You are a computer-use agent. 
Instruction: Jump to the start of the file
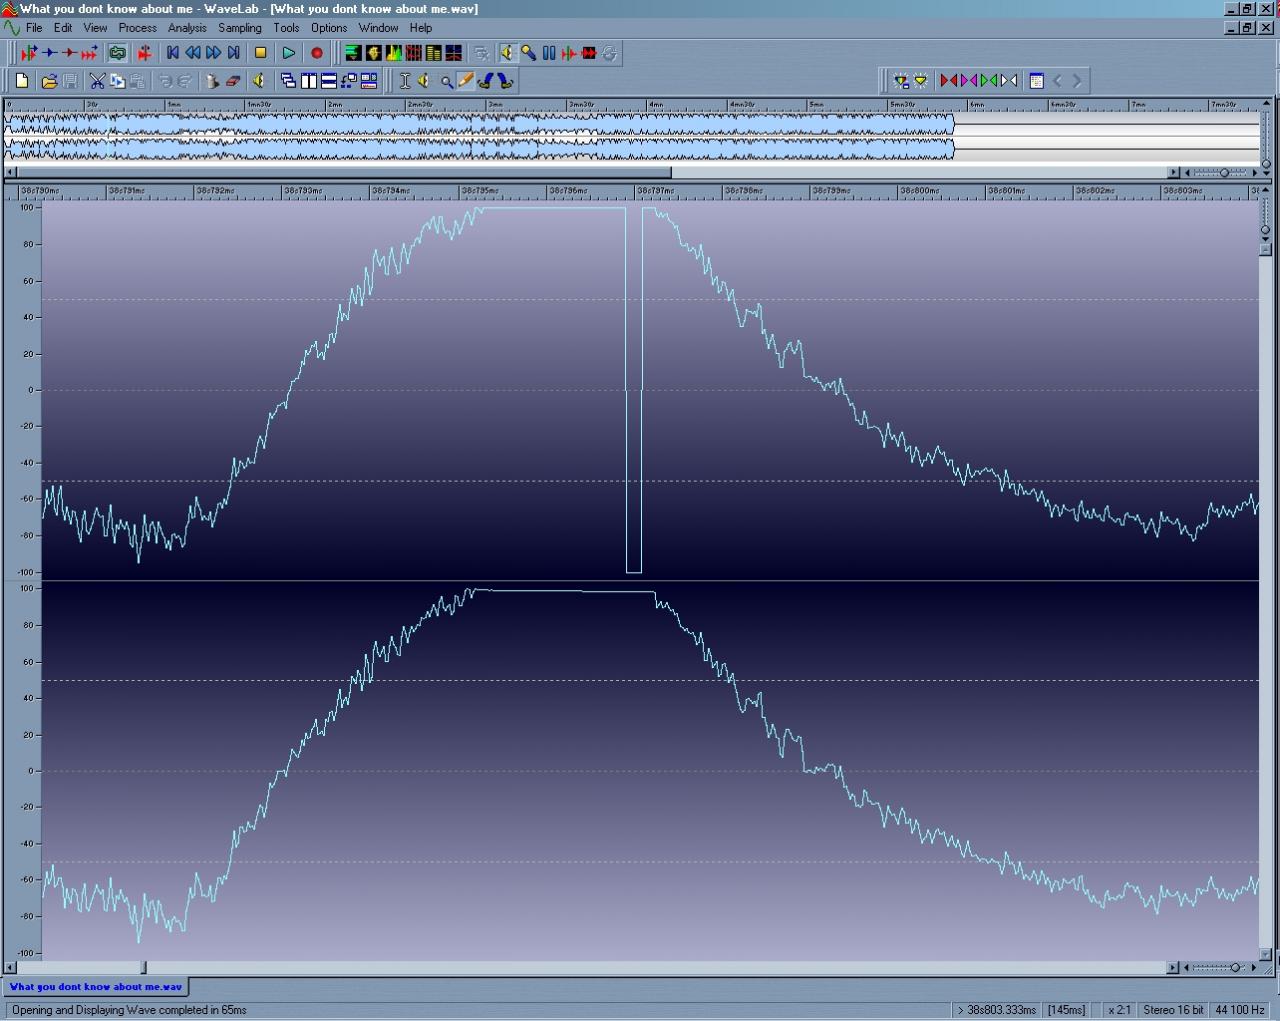tap(173, 53)
